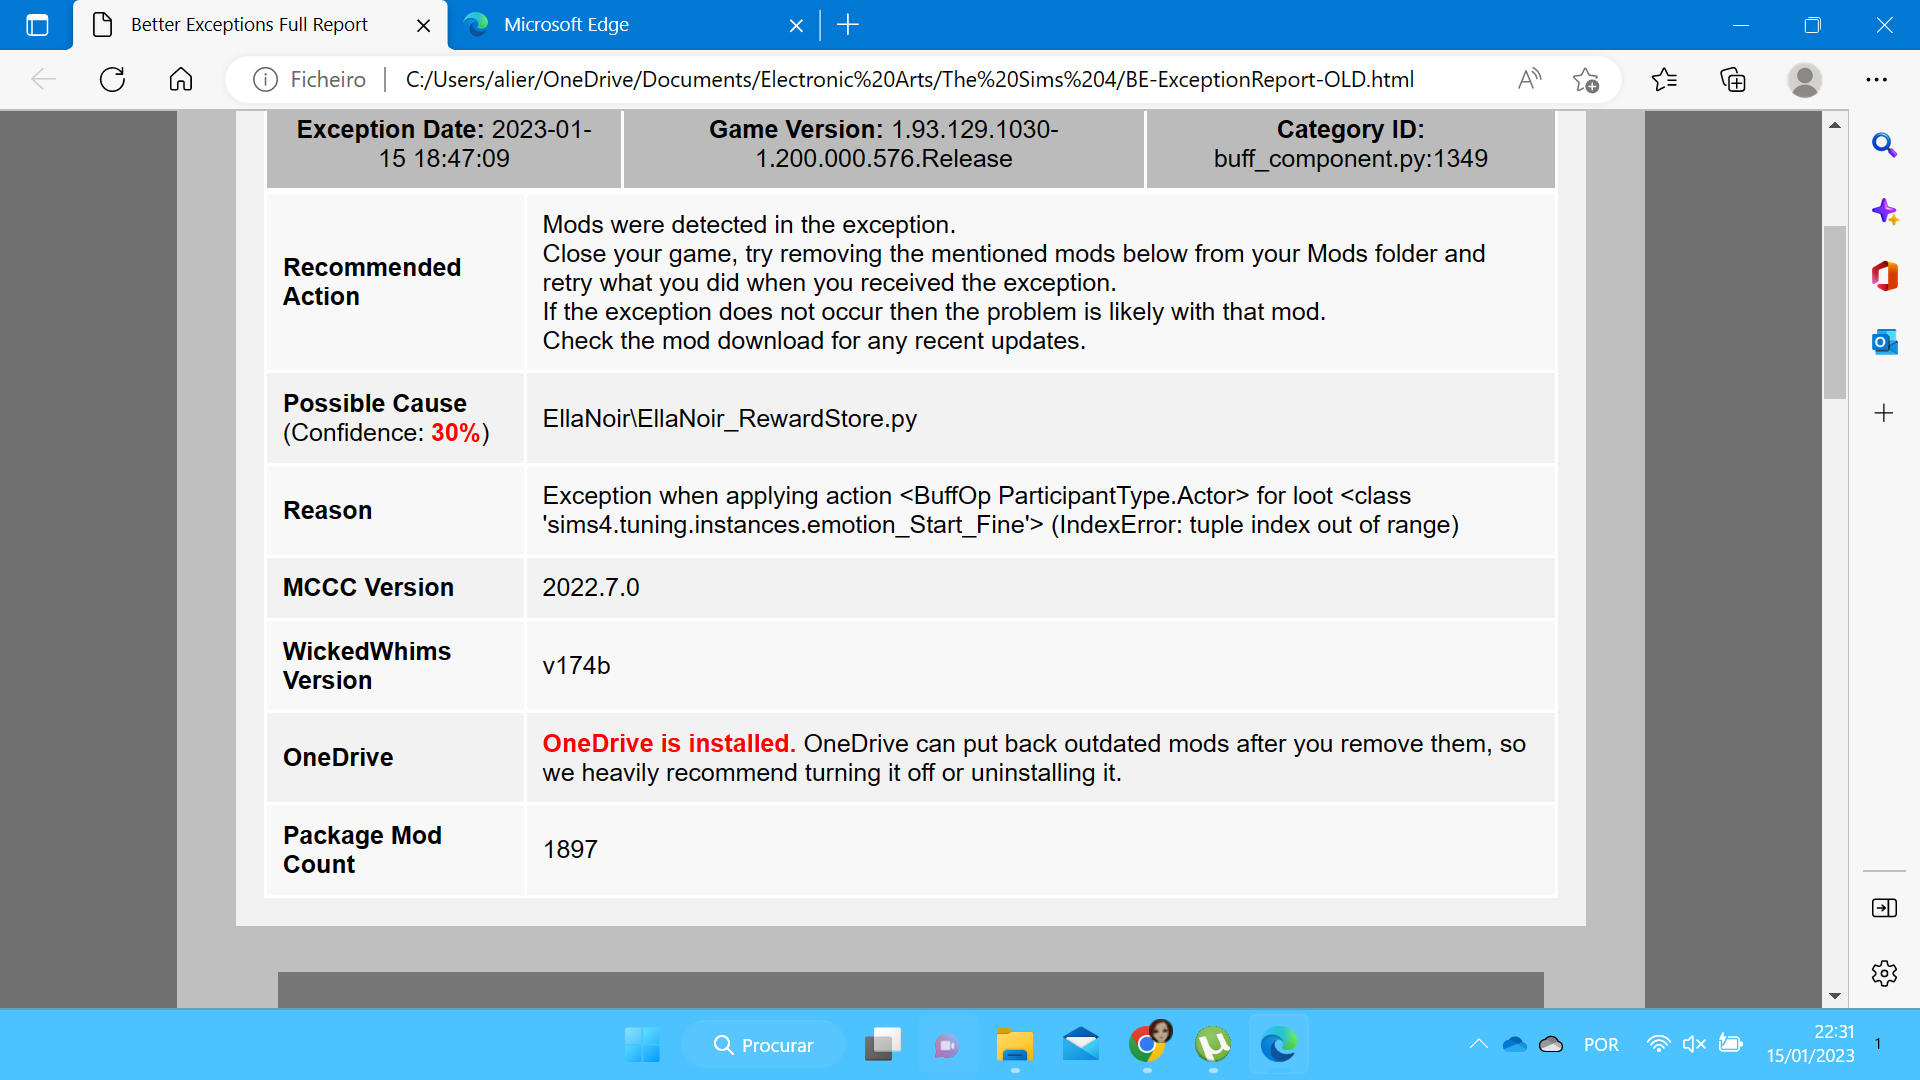Refresh the current page

click(x=112, y=79)
